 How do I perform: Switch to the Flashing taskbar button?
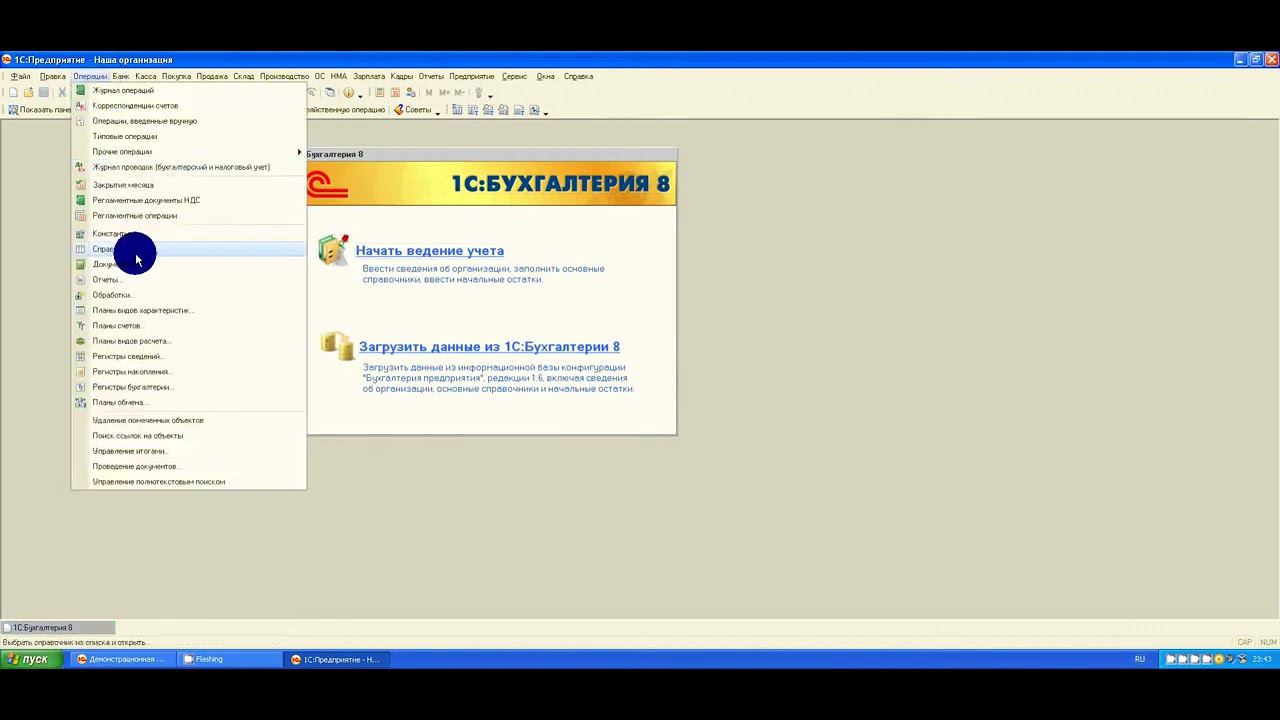tap(231, 659)
